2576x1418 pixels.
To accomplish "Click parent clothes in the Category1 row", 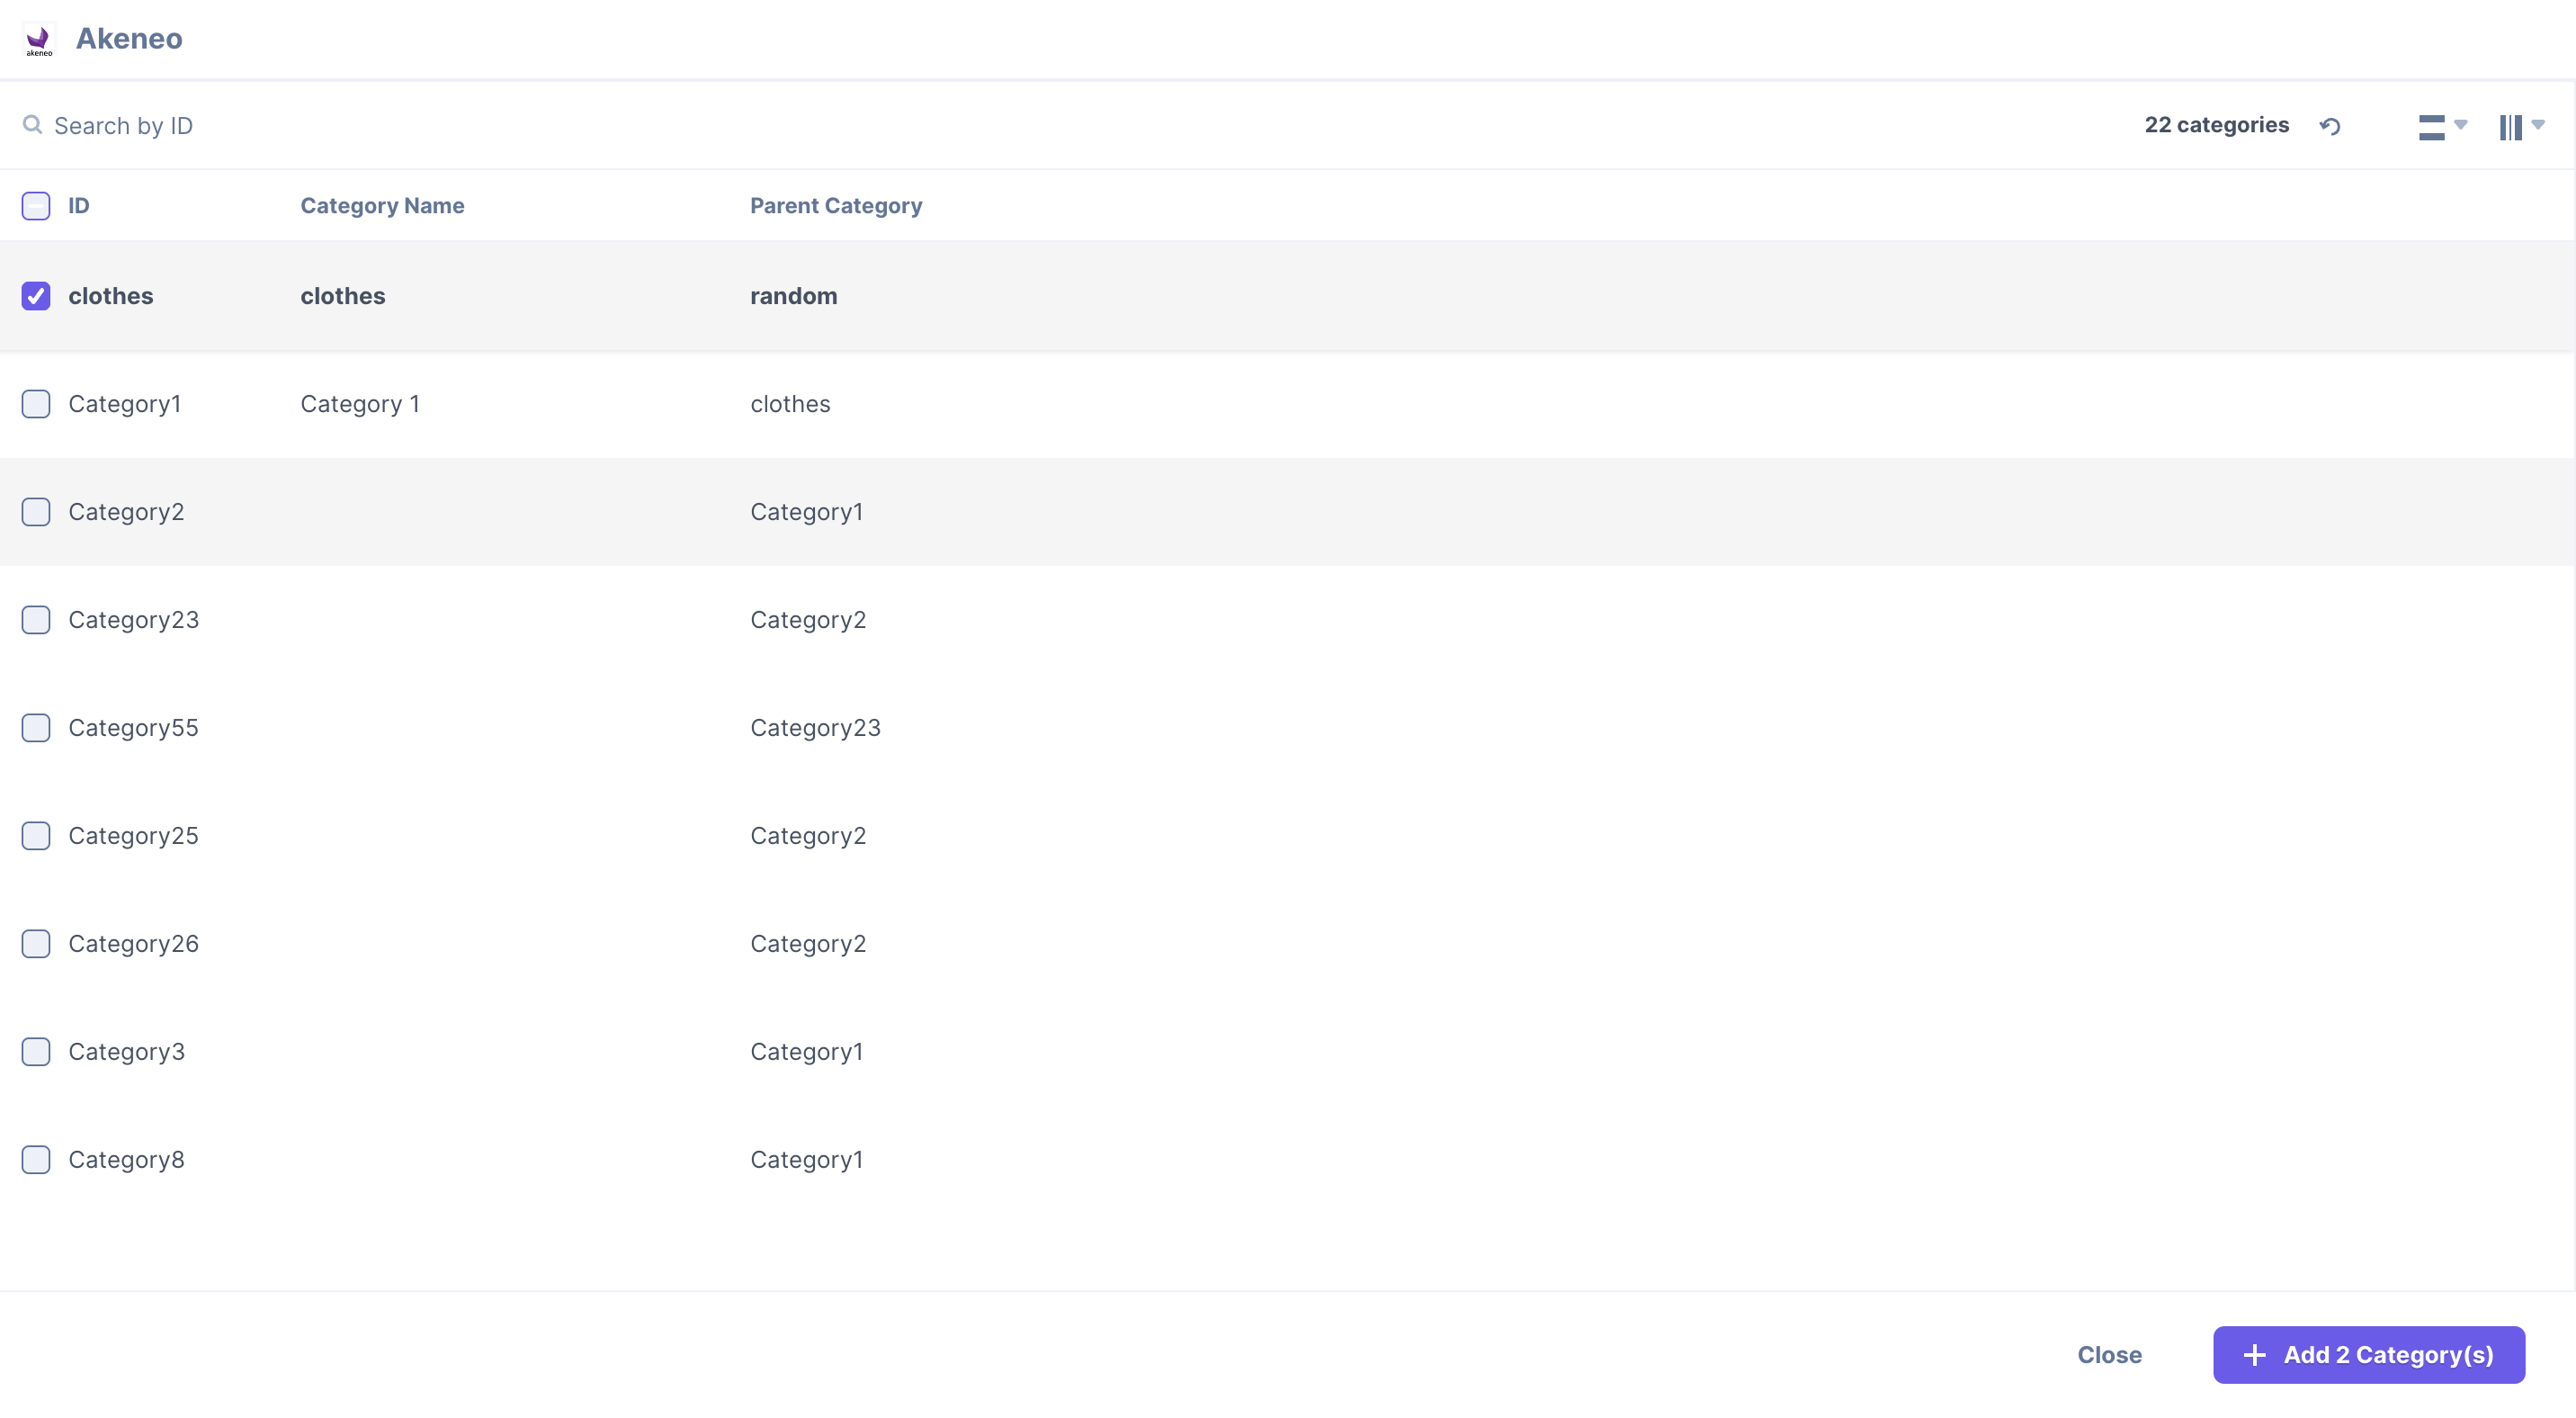I will (x=790, y=404).
